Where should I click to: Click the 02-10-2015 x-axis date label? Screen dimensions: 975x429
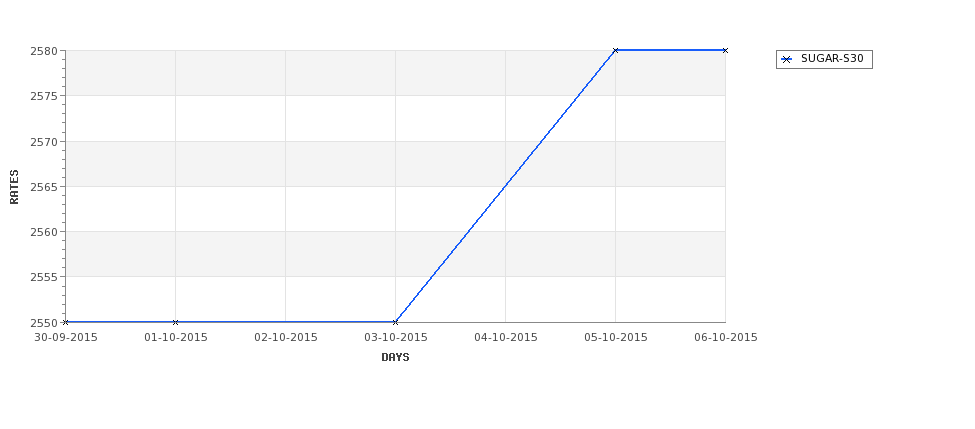coord(285,338)
